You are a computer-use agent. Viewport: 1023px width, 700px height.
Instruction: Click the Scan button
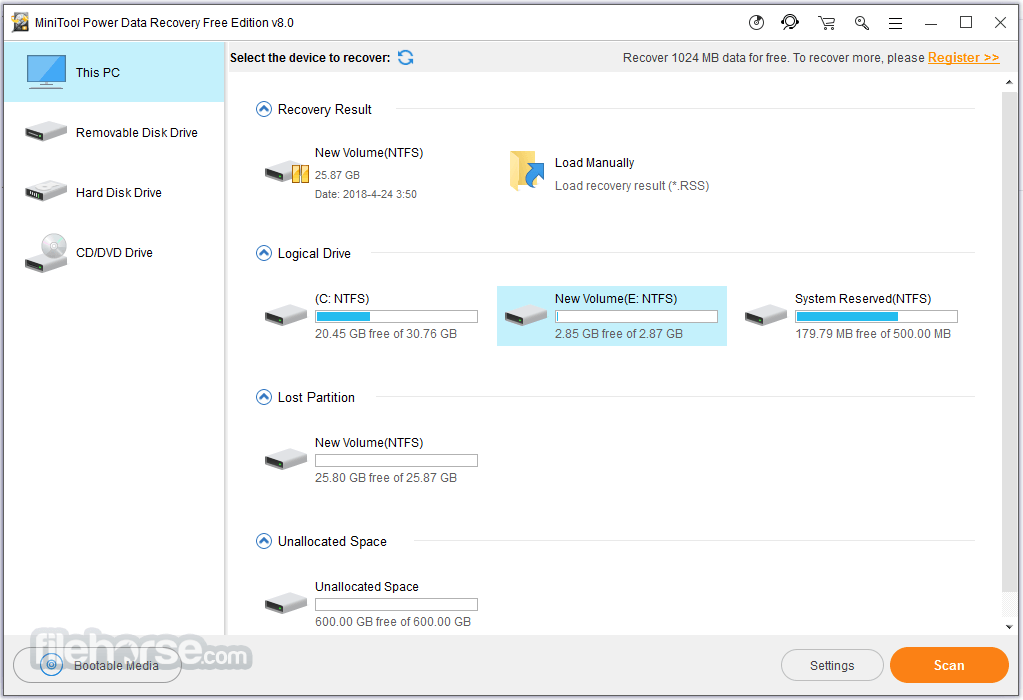[x=949, y=665]
